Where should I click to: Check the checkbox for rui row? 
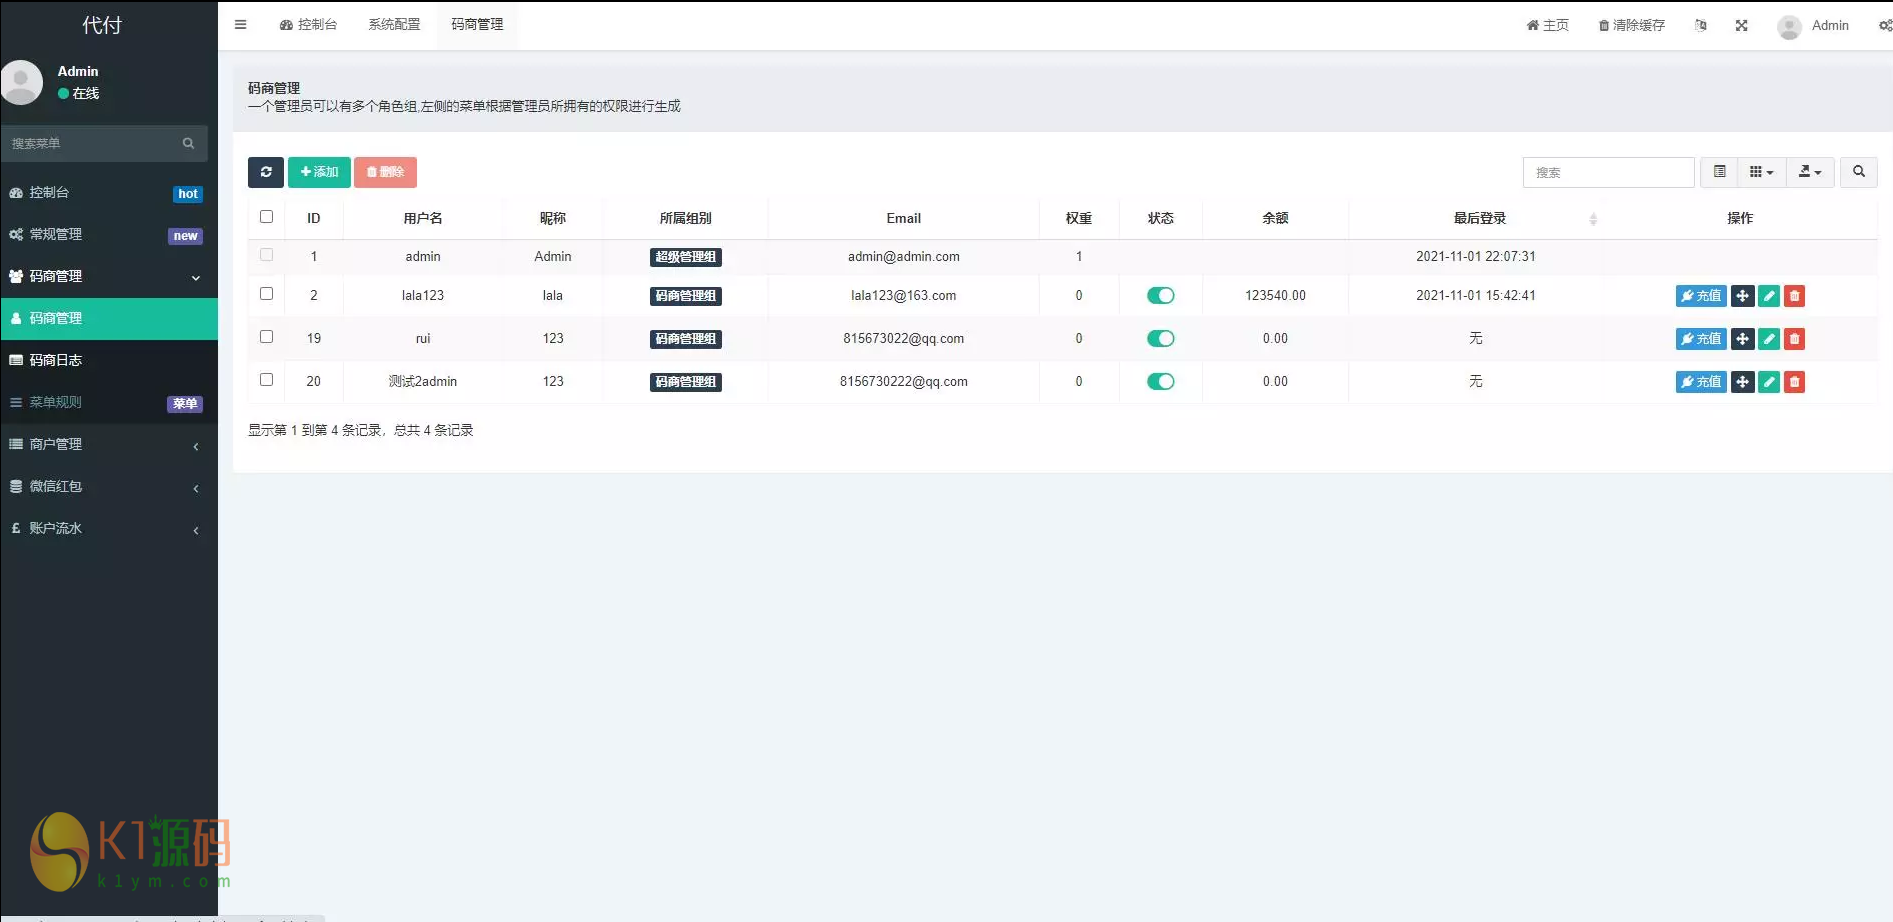(266, 337)
